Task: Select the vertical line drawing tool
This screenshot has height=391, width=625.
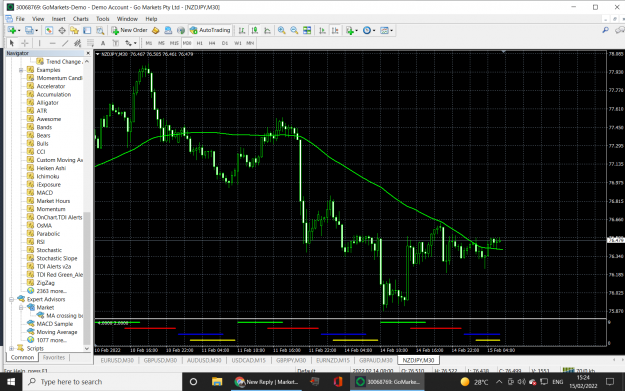Action: click(39, 43)
